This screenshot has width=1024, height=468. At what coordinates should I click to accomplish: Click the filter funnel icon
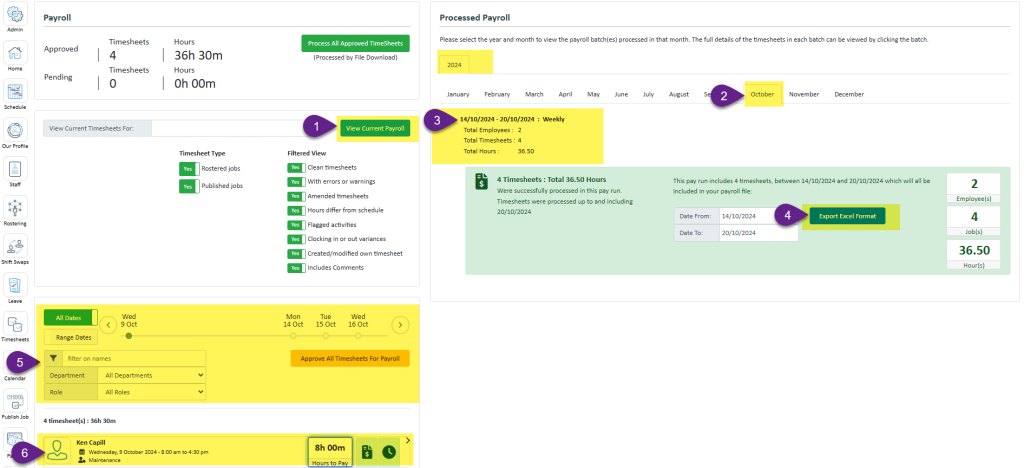54,358
